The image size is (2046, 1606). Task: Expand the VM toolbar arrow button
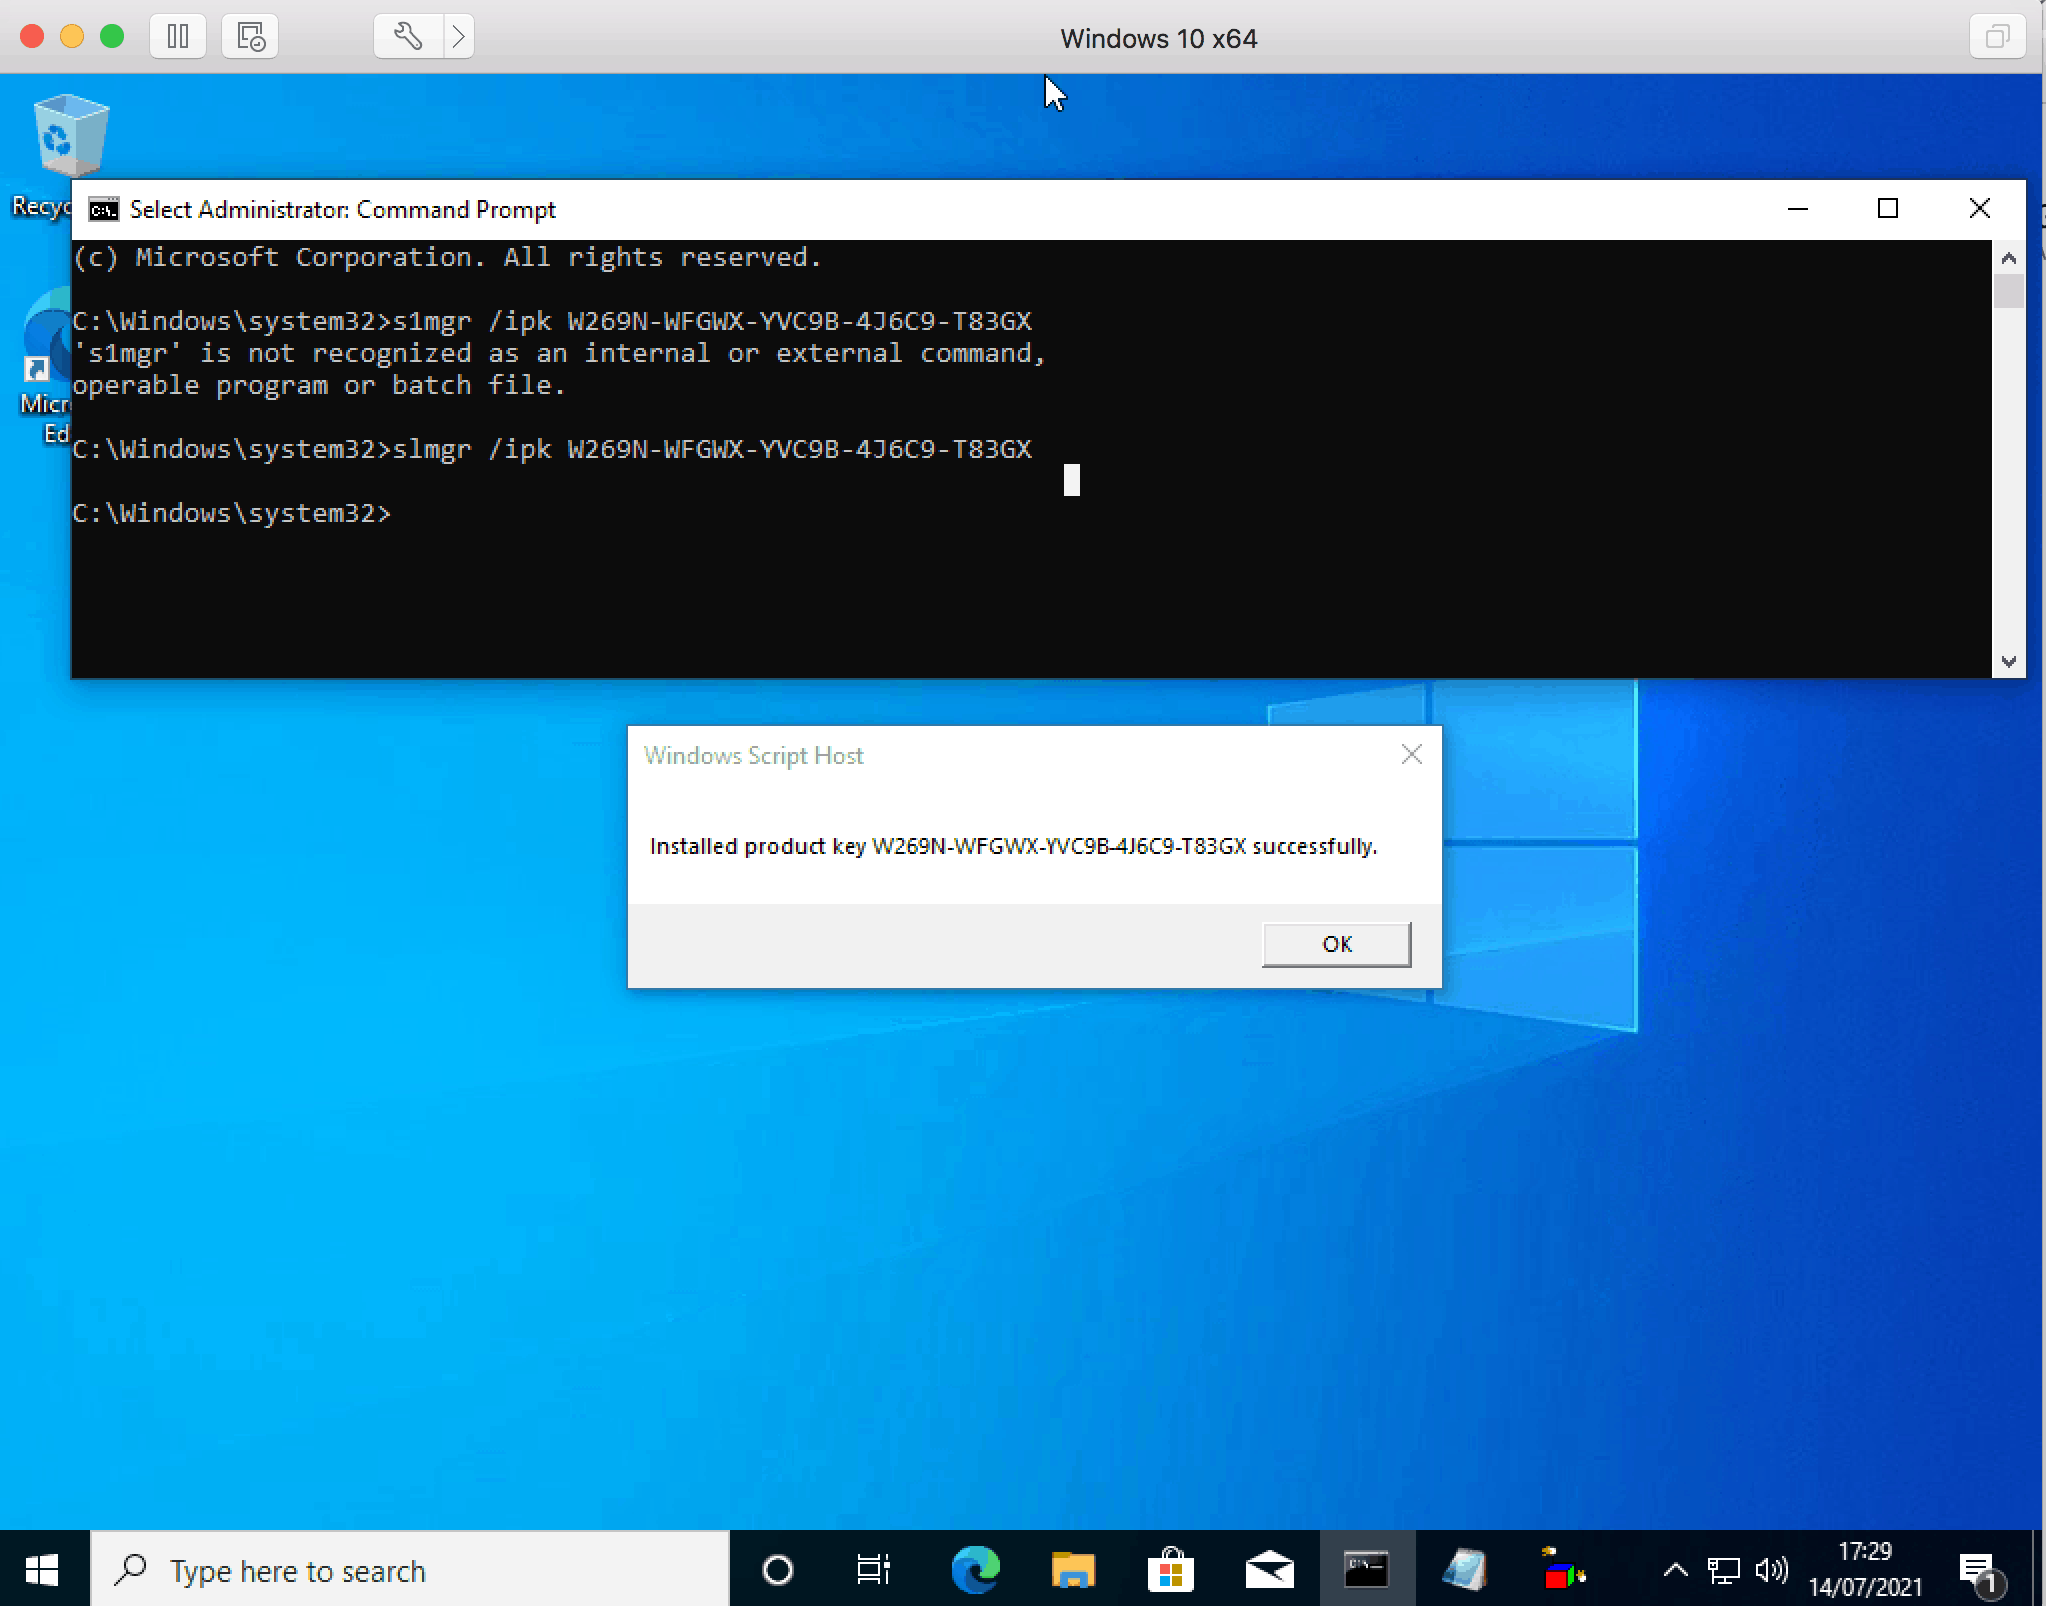point(459,37)
